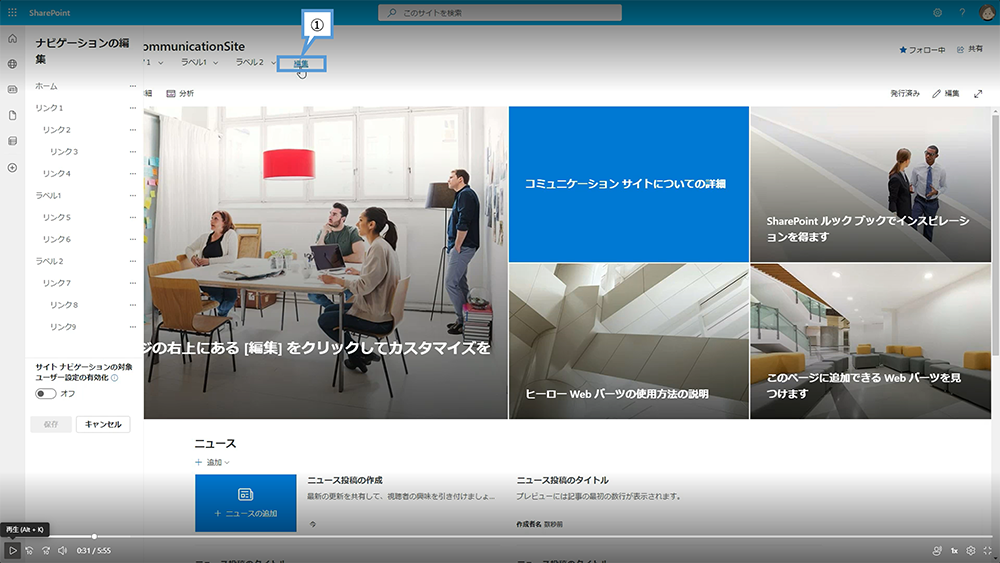Open options menu for ラベル1 row
The width and height of the screenshot is (1000, 563).
click(133, 195)
